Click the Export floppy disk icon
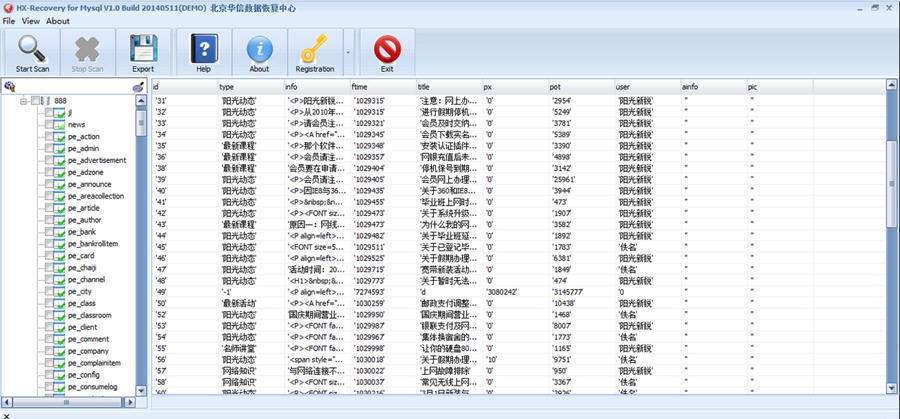The width and height of the screenshot is (900, 419). (143, 48)
